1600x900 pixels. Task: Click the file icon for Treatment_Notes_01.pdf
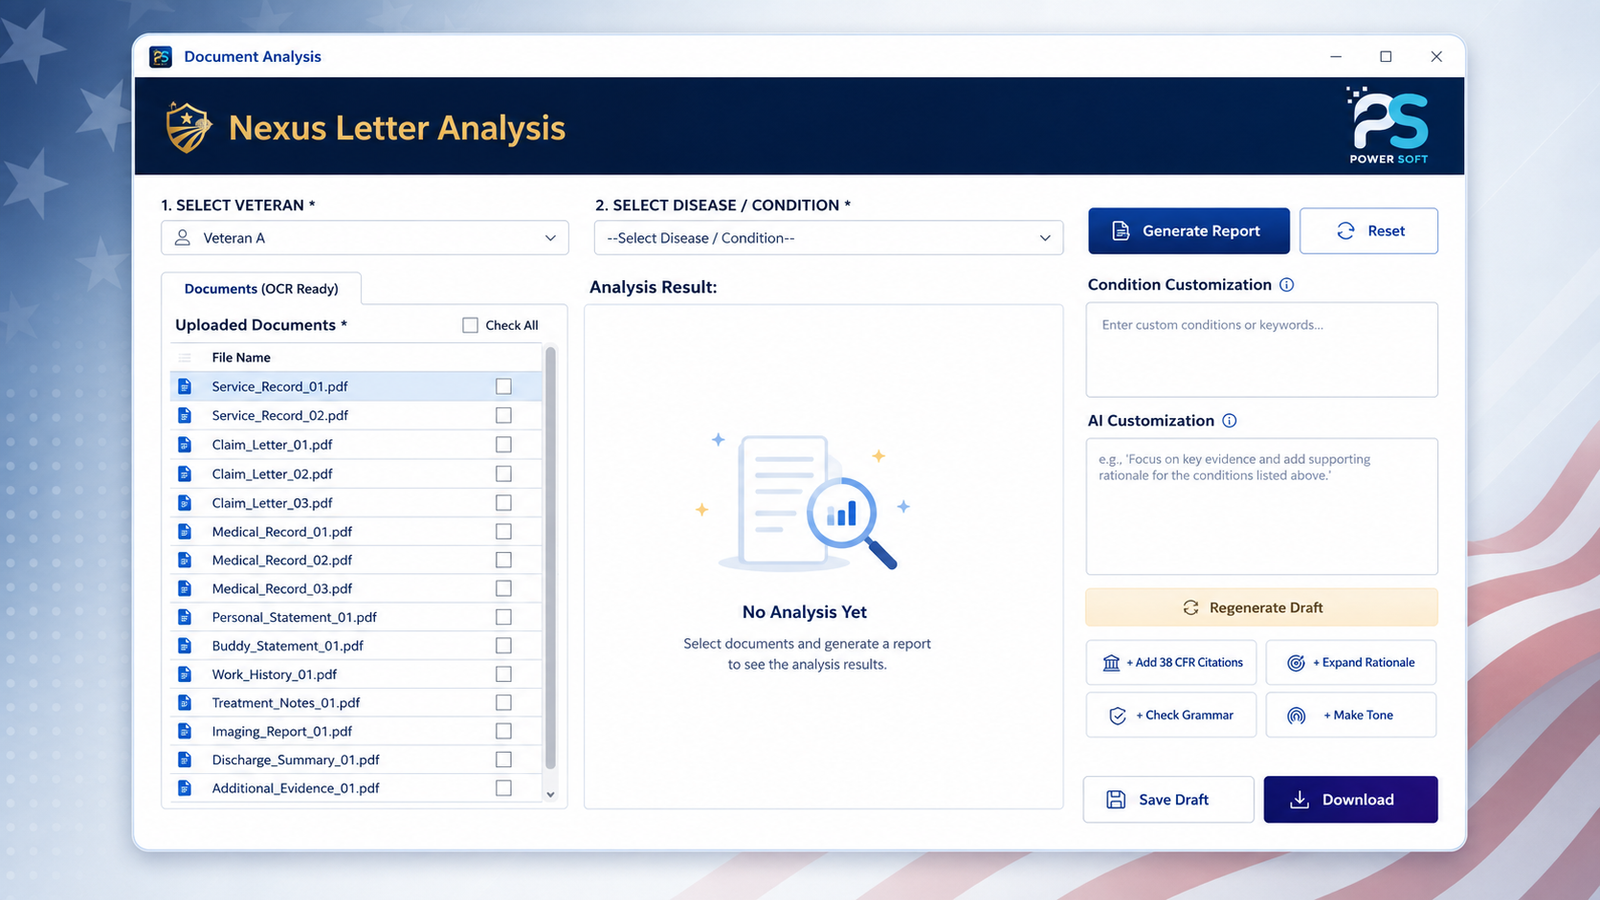point(185,702)
